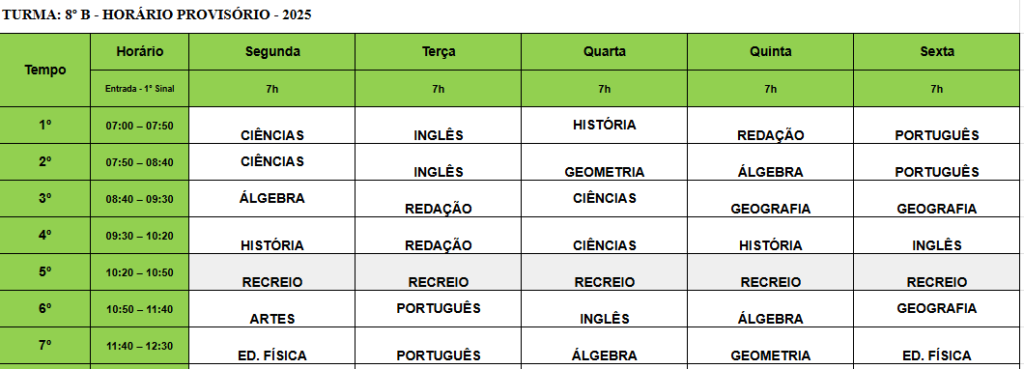Click ÁLGEBRA in Segunda third period

(272, 198)
